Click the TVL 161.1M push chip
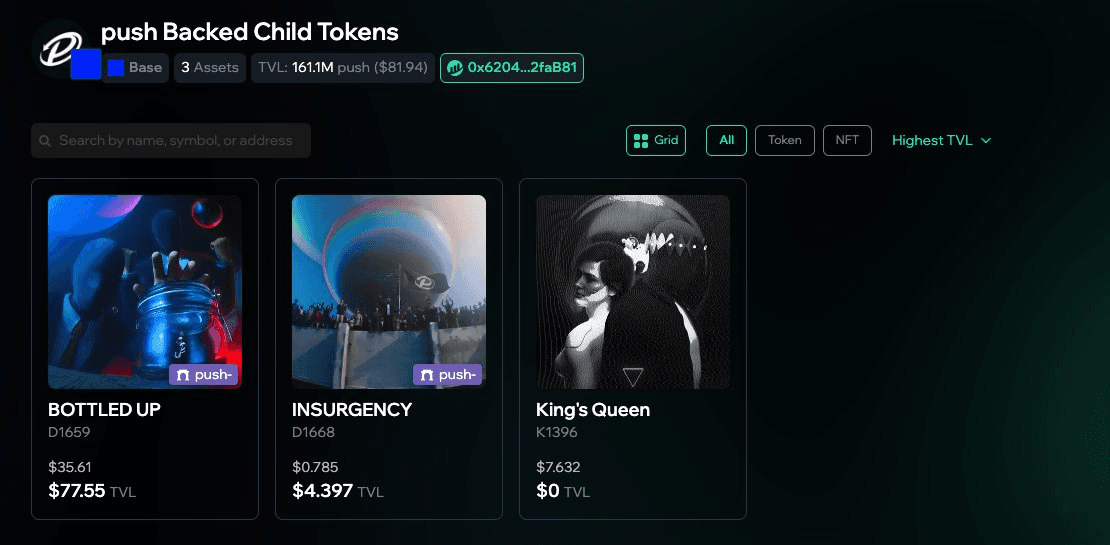The height and width of the screenshot is (545, 1110). click(342, 68)
